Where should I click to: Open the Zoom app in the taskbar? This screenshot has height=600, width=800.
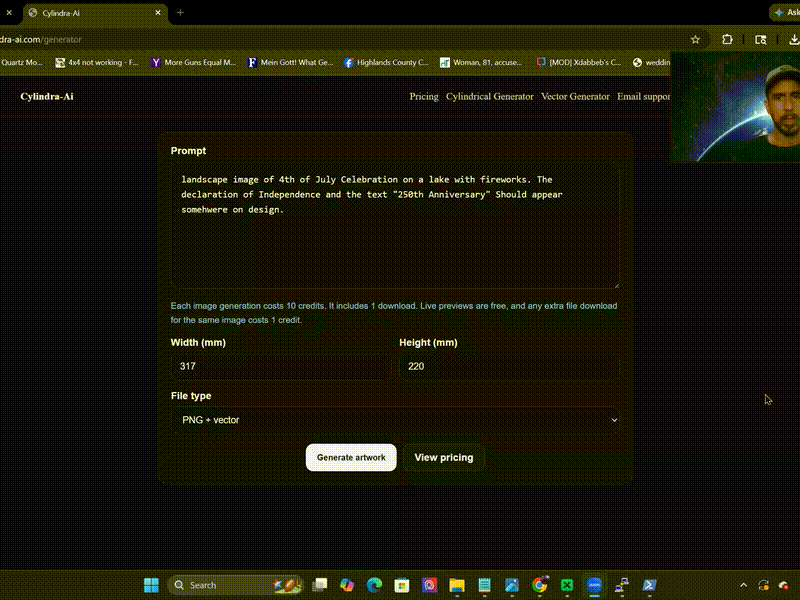[x=594, y=585]
